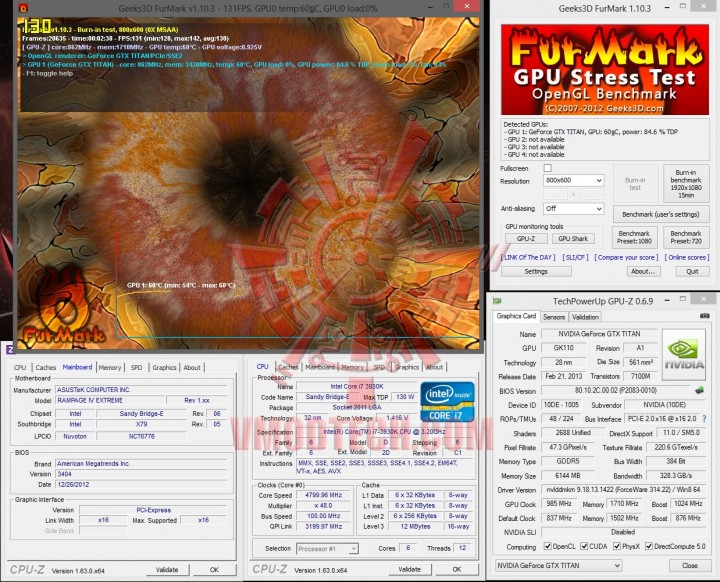Click the Core Speed 4799.96 MHz value
The image size is (720, 582).
click(325, 495)
